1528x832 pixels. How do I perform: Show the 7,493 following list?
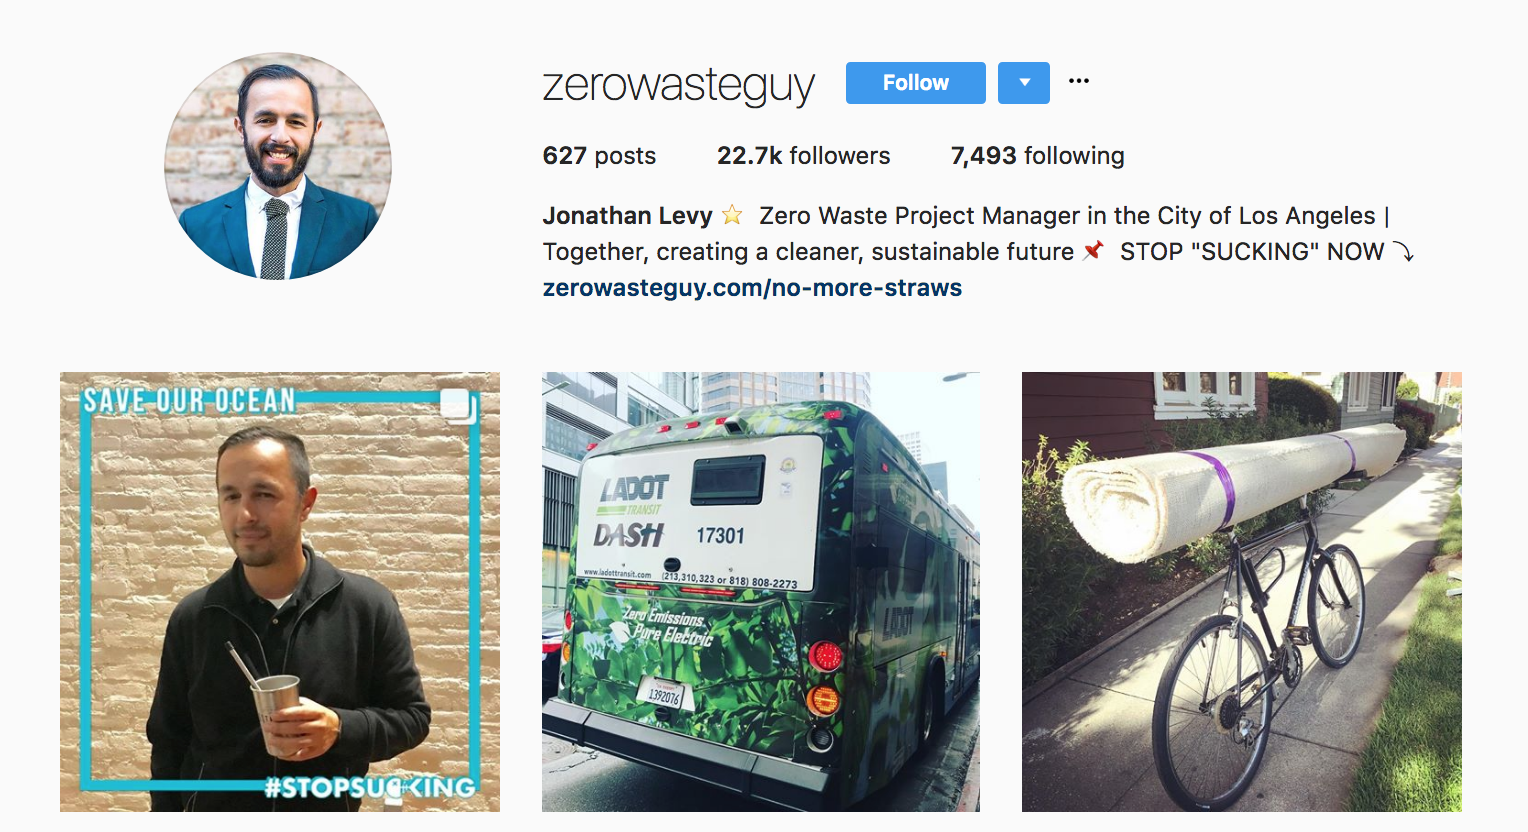1037,156
